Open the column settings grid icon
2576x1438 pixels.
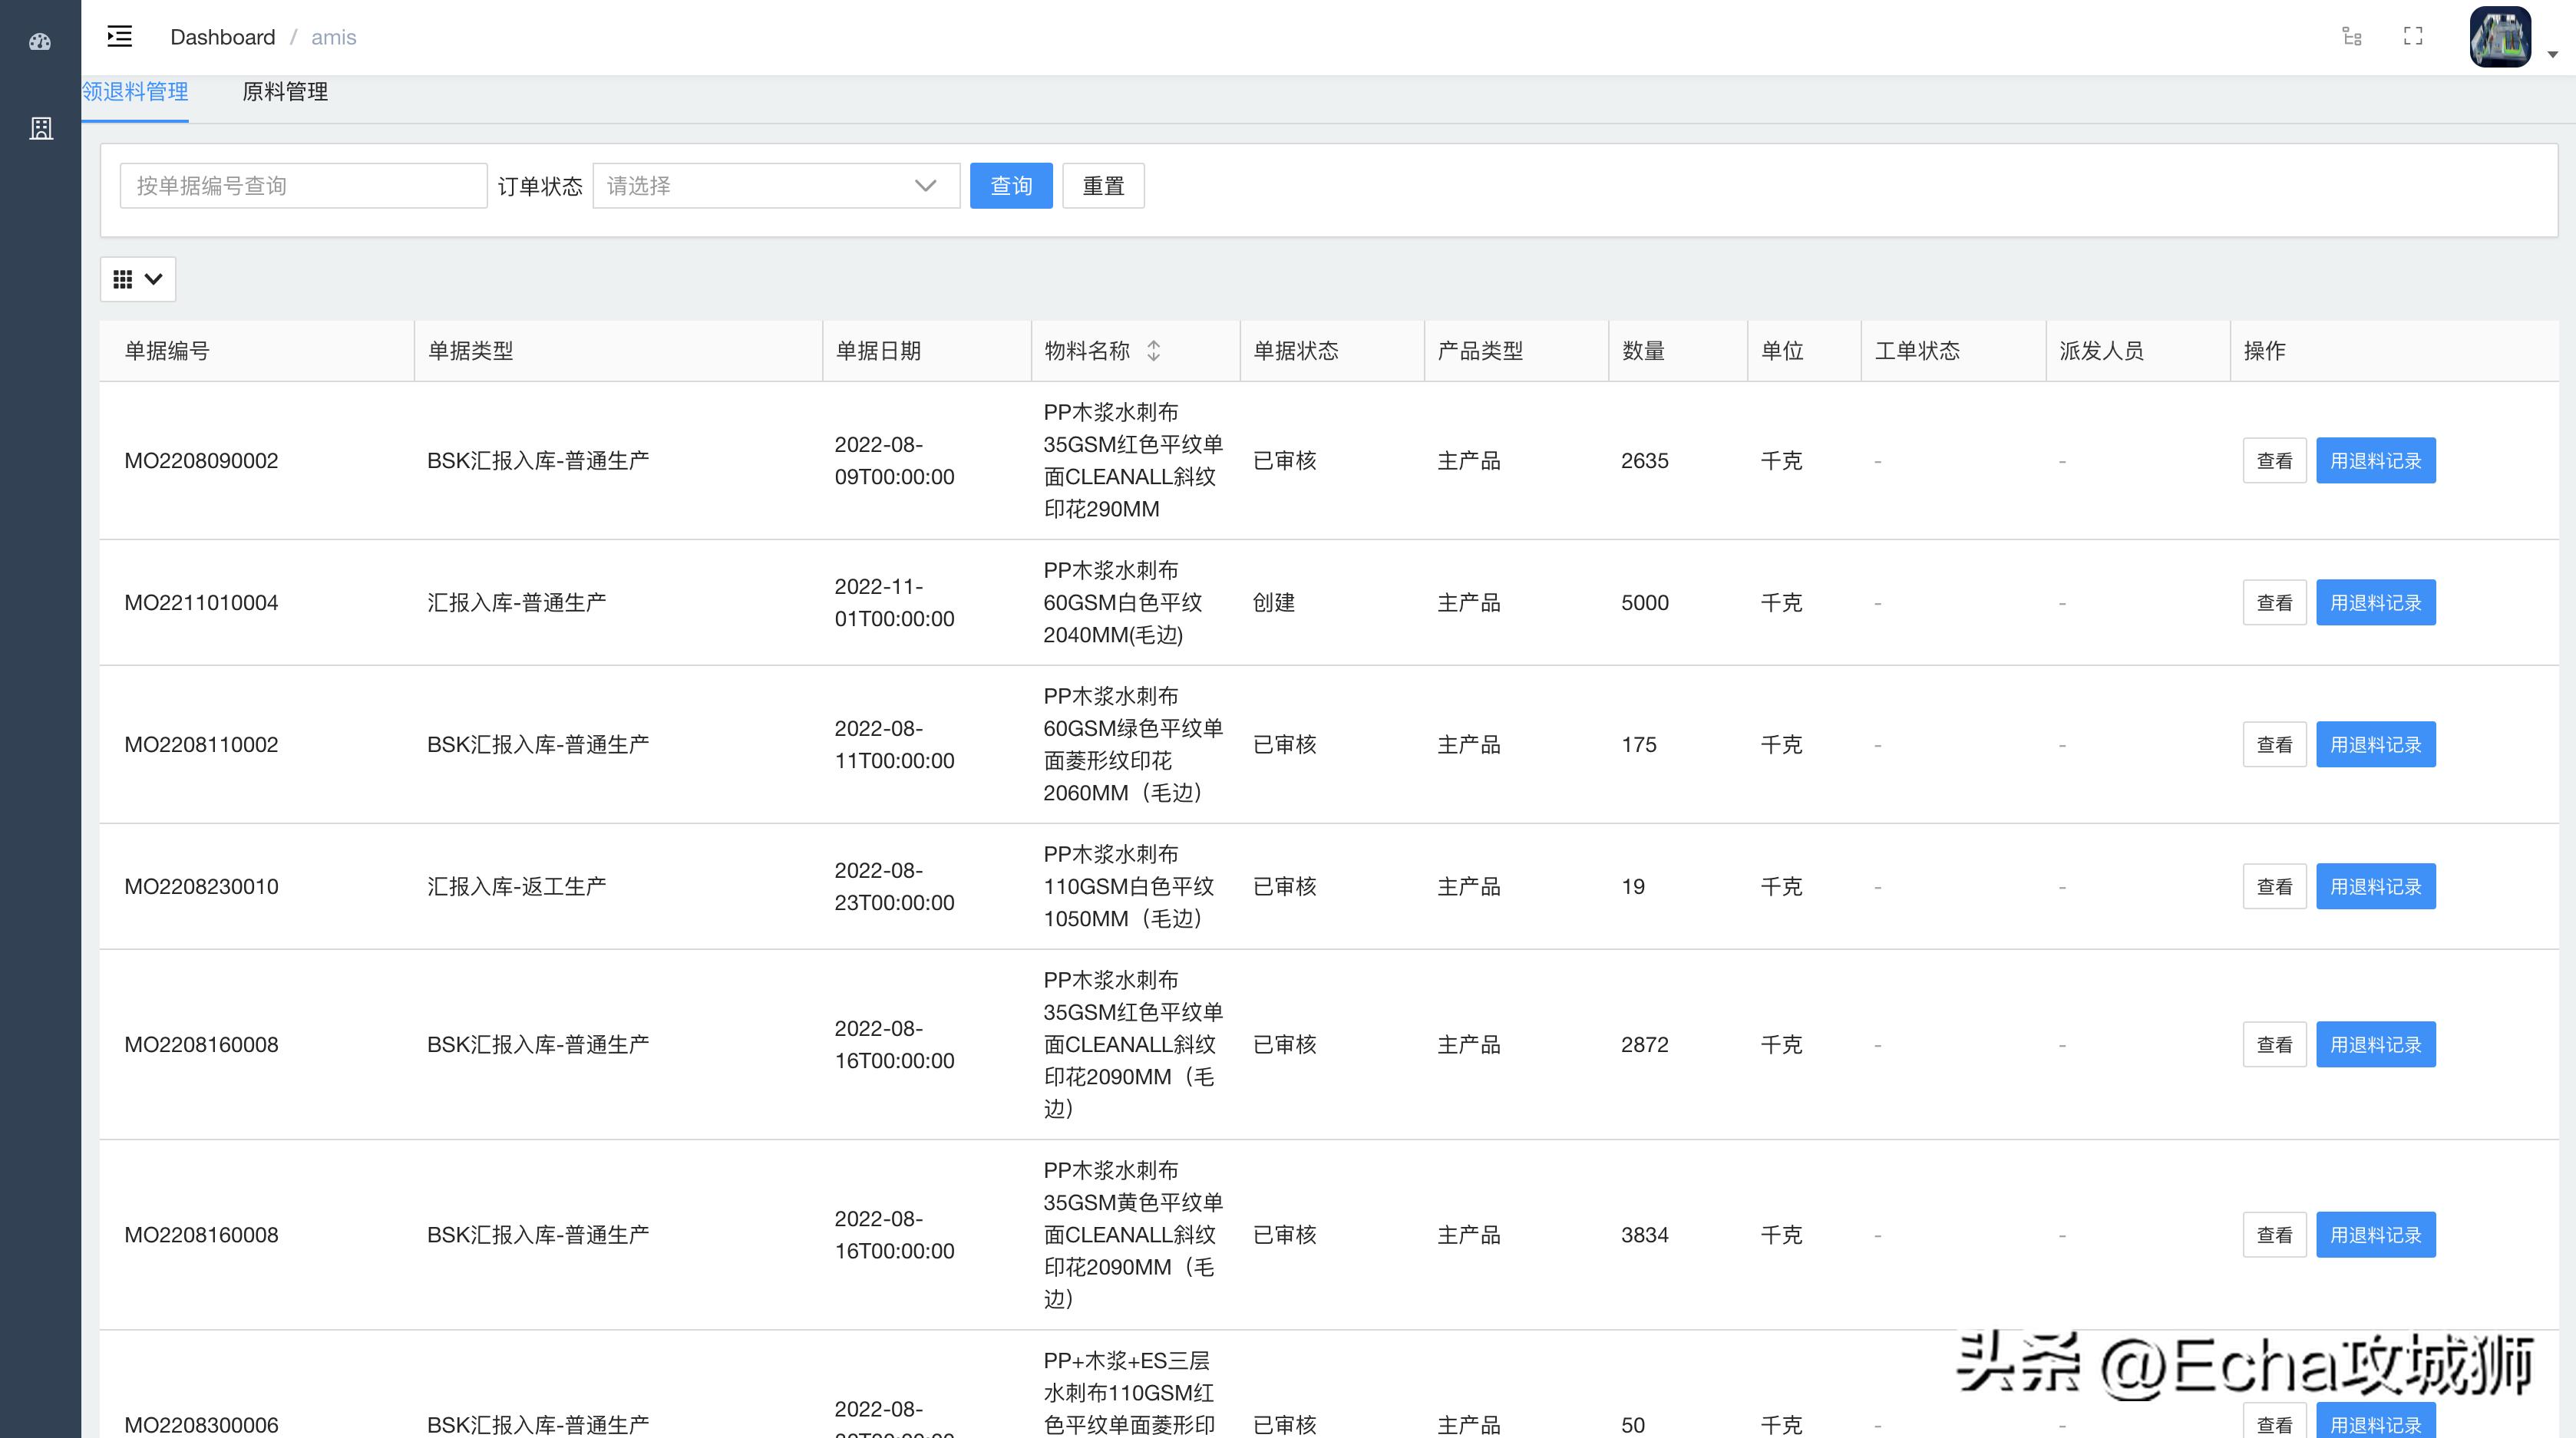[124, 279]
